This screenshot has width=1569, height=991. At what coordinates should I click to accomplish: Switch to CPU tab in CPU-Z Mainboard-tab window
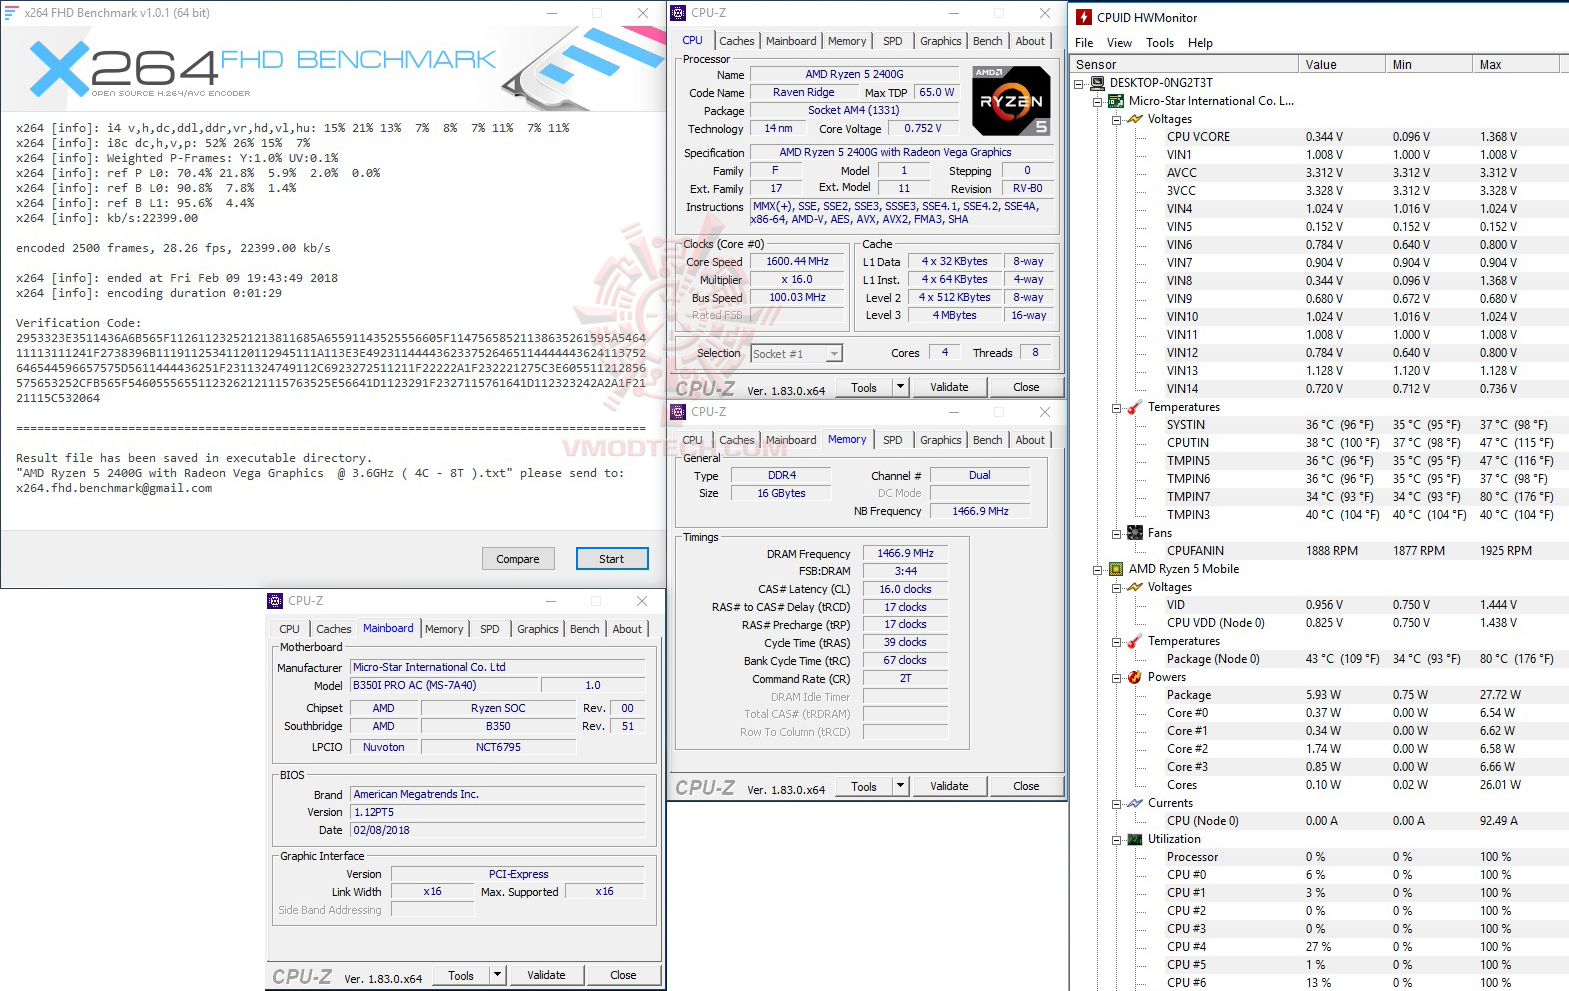pyautogui.click(x=290, y=629)
